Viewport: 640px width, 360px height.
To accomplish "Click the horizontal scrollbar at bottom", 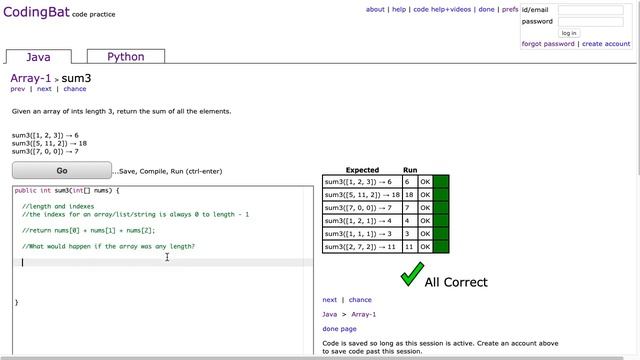I will tap(312, 358).
